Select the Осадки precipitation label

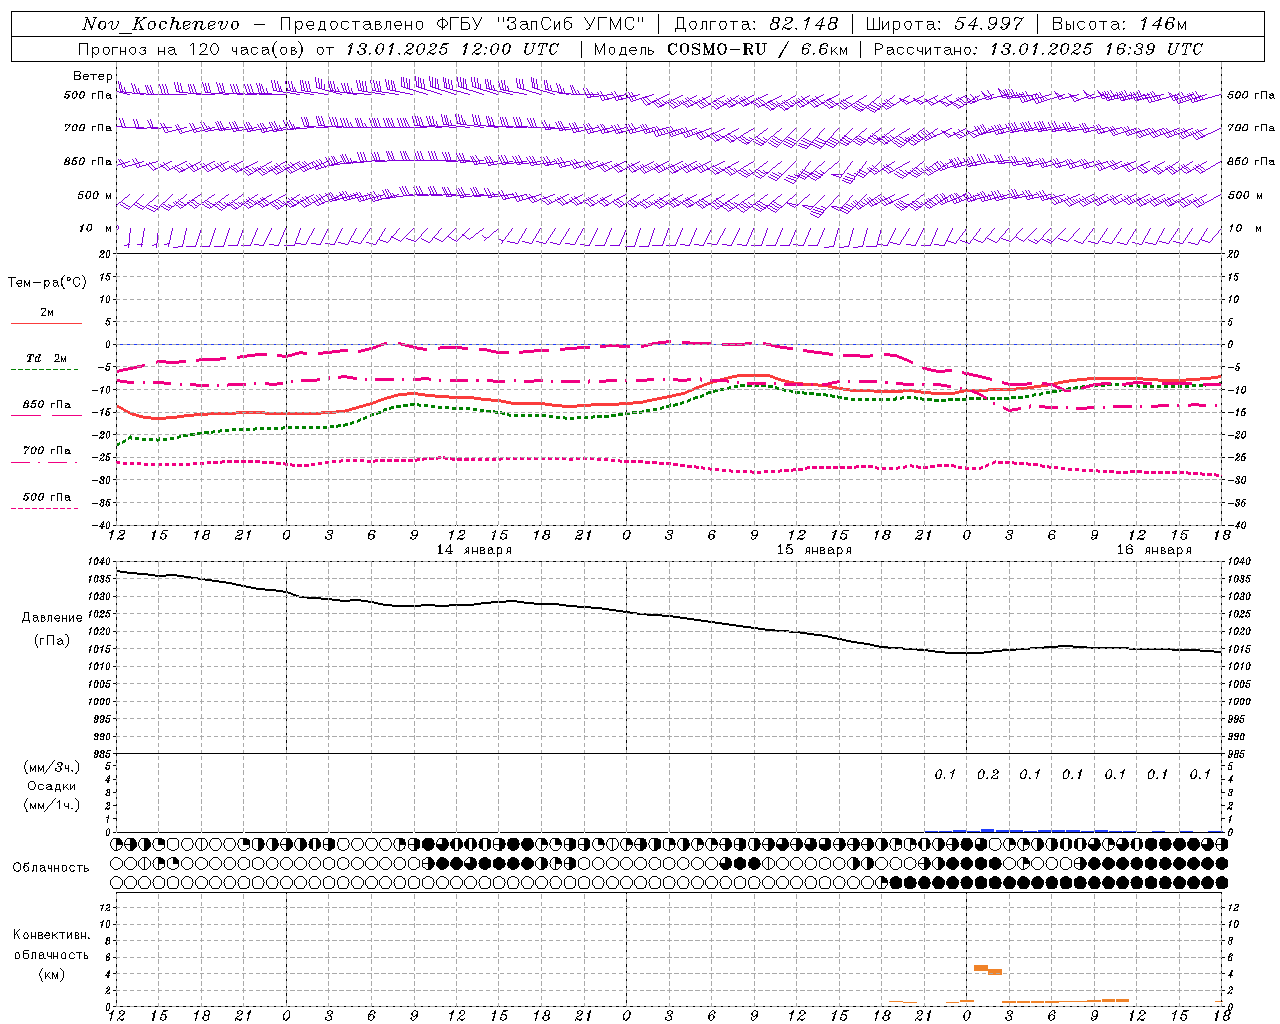coord(52,786)
